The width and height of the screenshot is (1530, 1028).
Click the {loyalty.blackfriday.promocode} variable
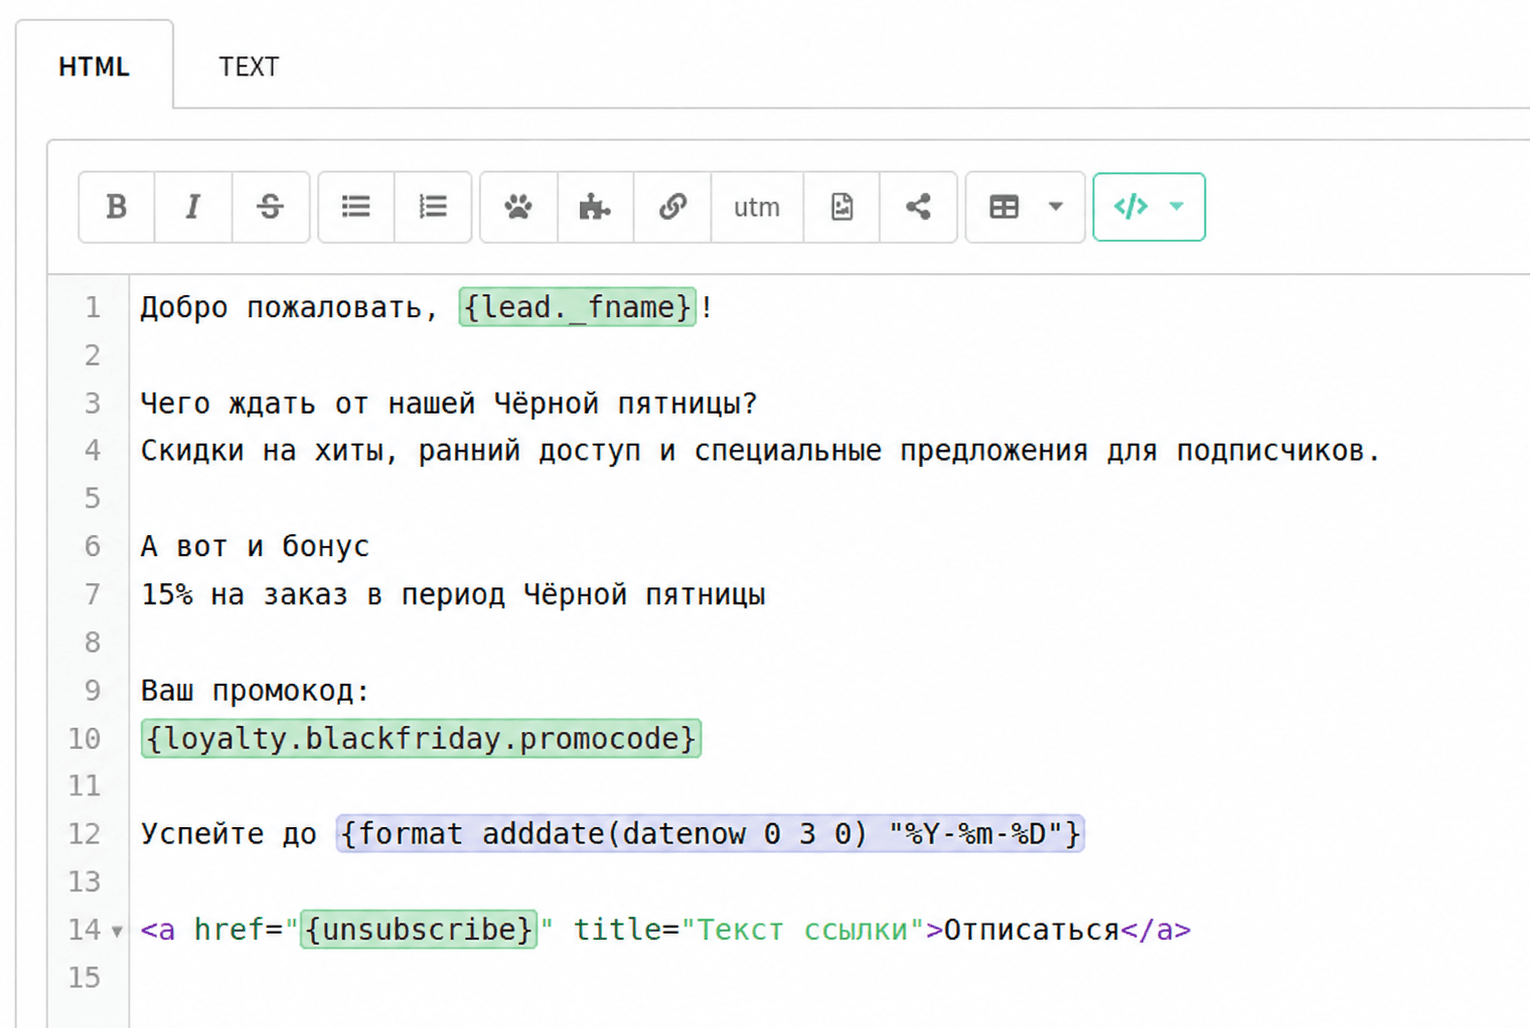tap(421, 738)
